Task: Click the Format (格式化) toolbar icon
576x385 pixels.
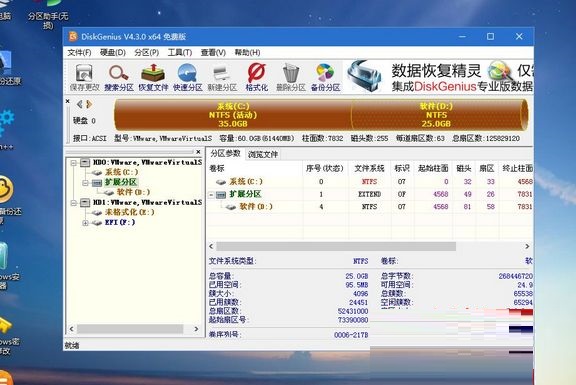Action: click(x=256, y=77)
